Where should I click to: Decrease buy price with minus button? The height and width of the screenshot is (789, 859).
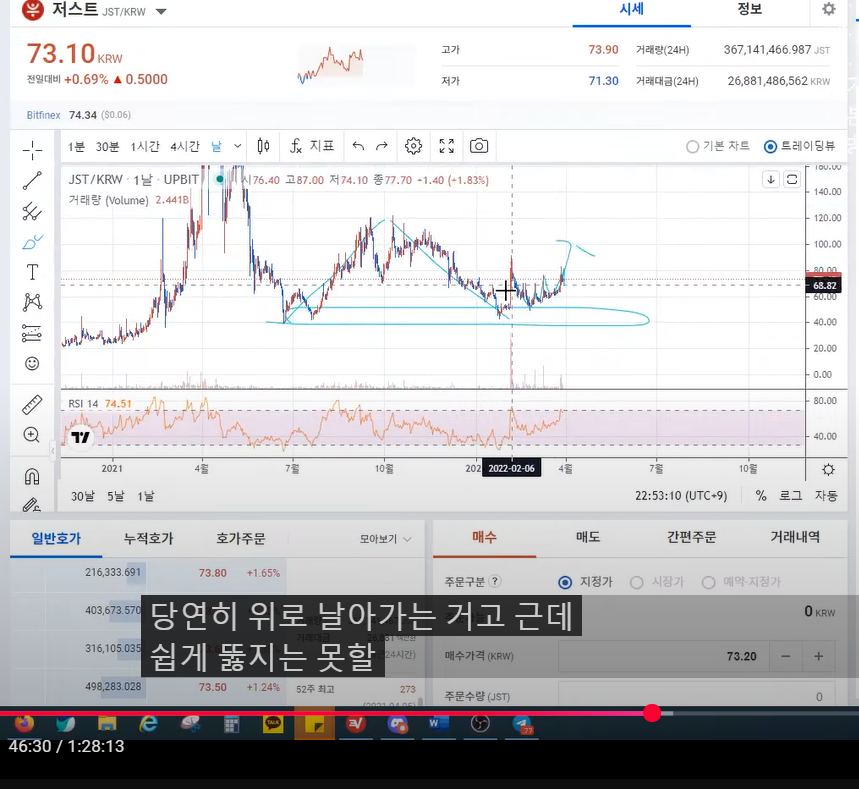(786, 656)
